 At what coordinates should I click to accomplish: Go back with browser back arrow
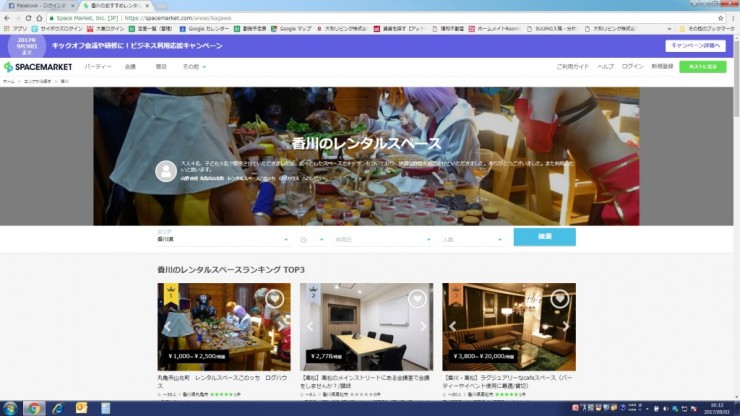pyautogui.click(x=7, y=18)
